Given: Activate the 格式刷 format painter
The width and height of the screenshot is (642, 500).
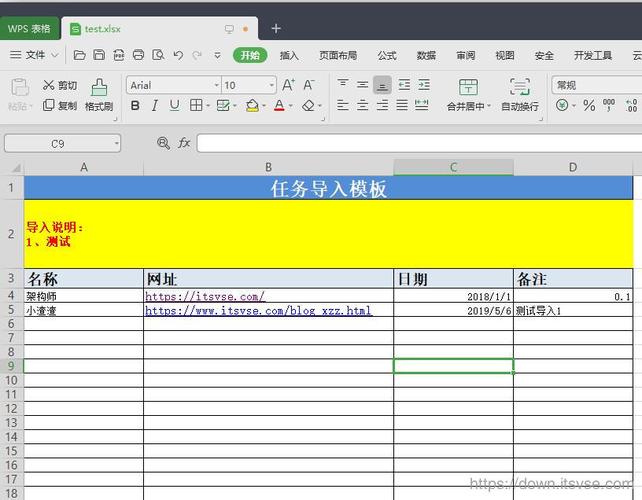Looking at the screenshot, I should tap(99, 95).
